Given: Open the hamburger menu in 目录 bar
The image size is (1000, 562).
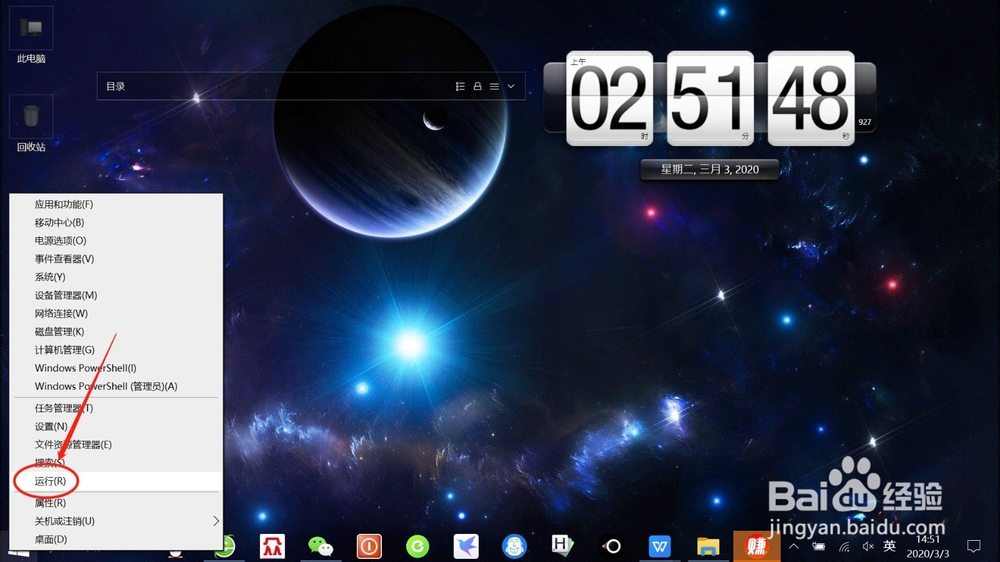Looking at the screenshot, I should pos(494,86).
